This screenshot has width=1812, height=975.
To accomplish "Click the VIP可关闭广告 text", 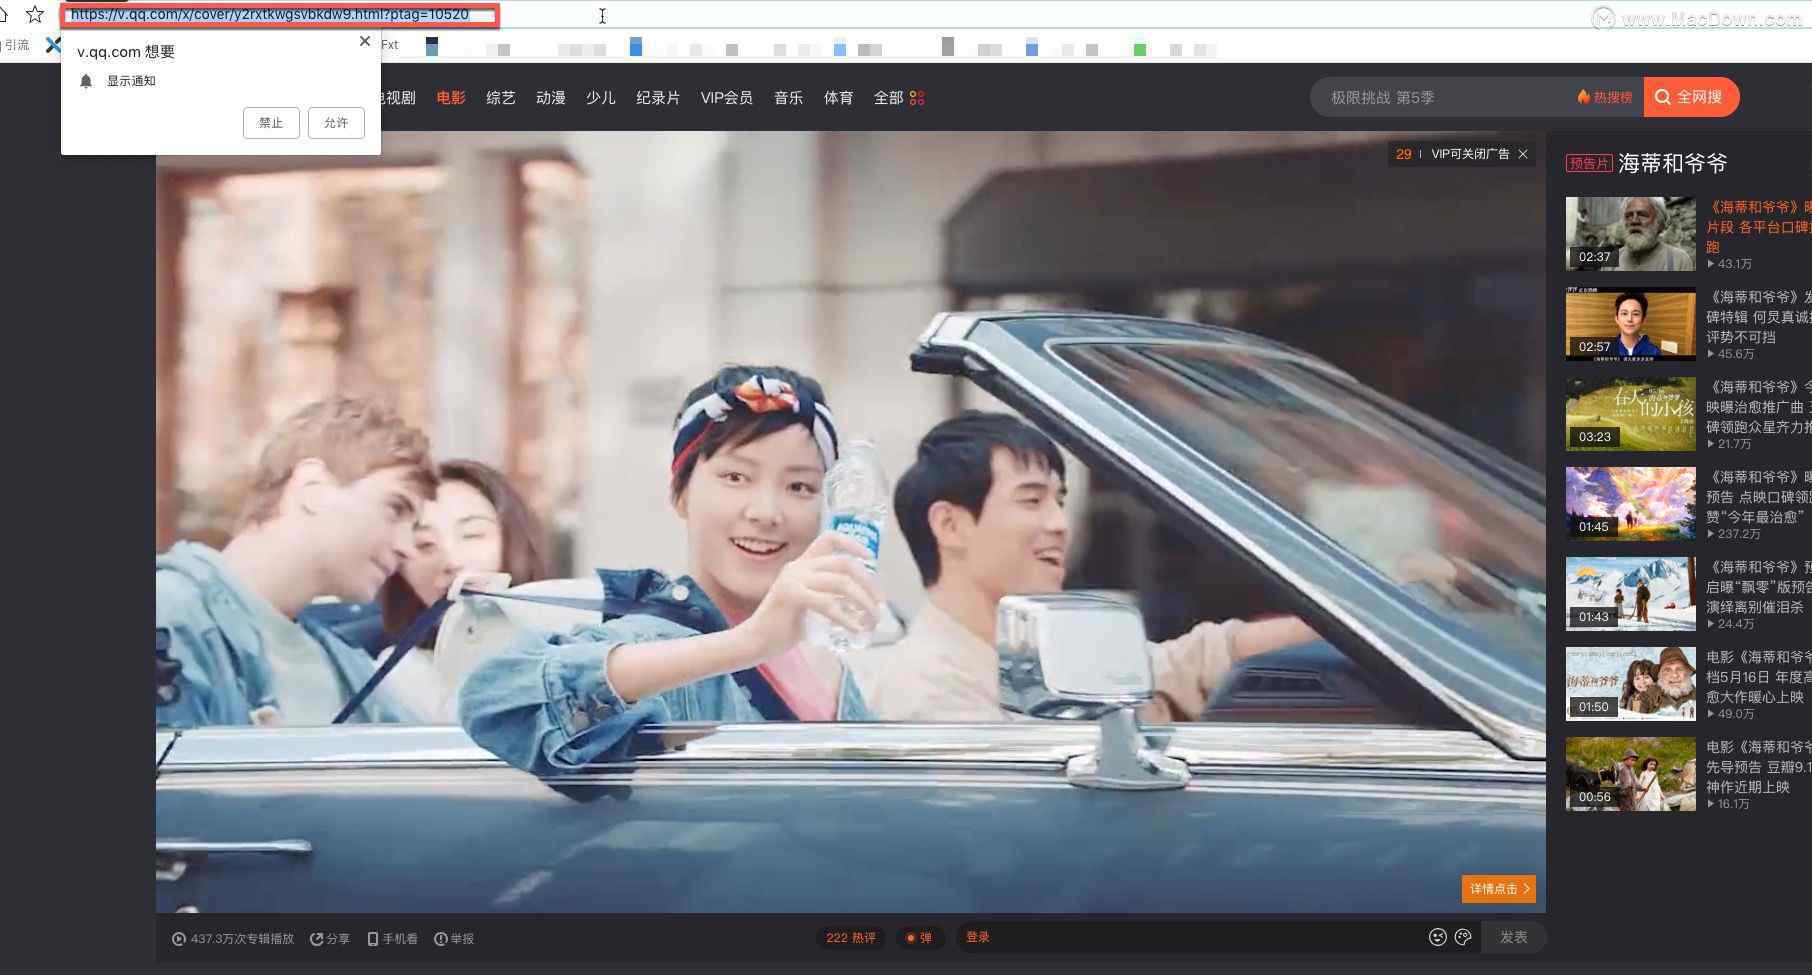I will point(1470,154).
